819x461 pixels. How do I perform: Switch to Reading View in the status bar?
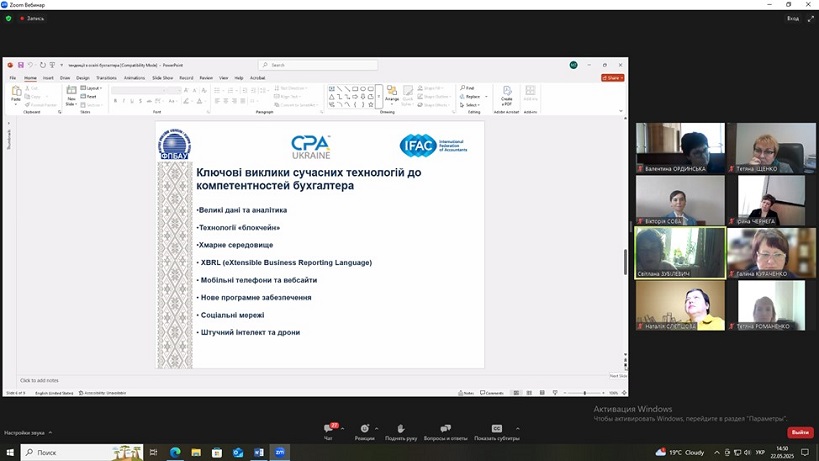click(x=542, y=393)
